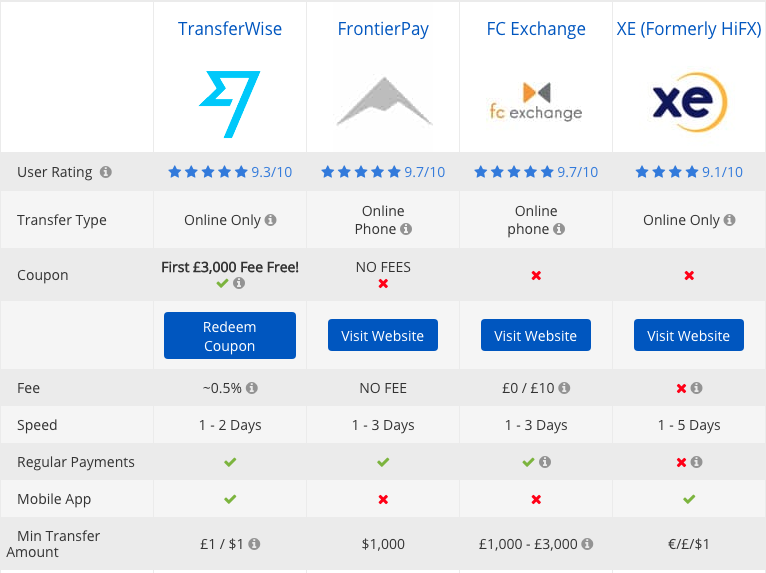This screenshot has width=766, height=573.
Task: Click red cross in XE coupon cell
Action: point(689,276)
